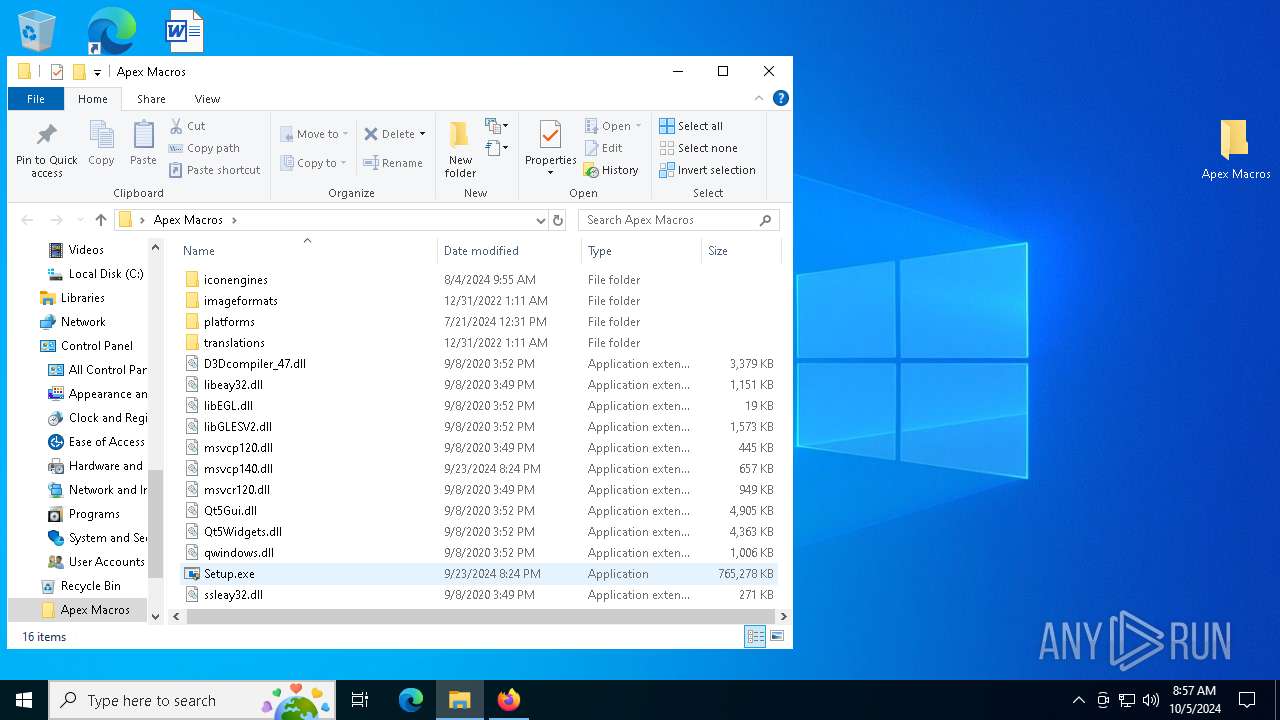1280x720 pixels.
Task: Open the File menu
Action: pyautogui.click(x=36, y=99)
